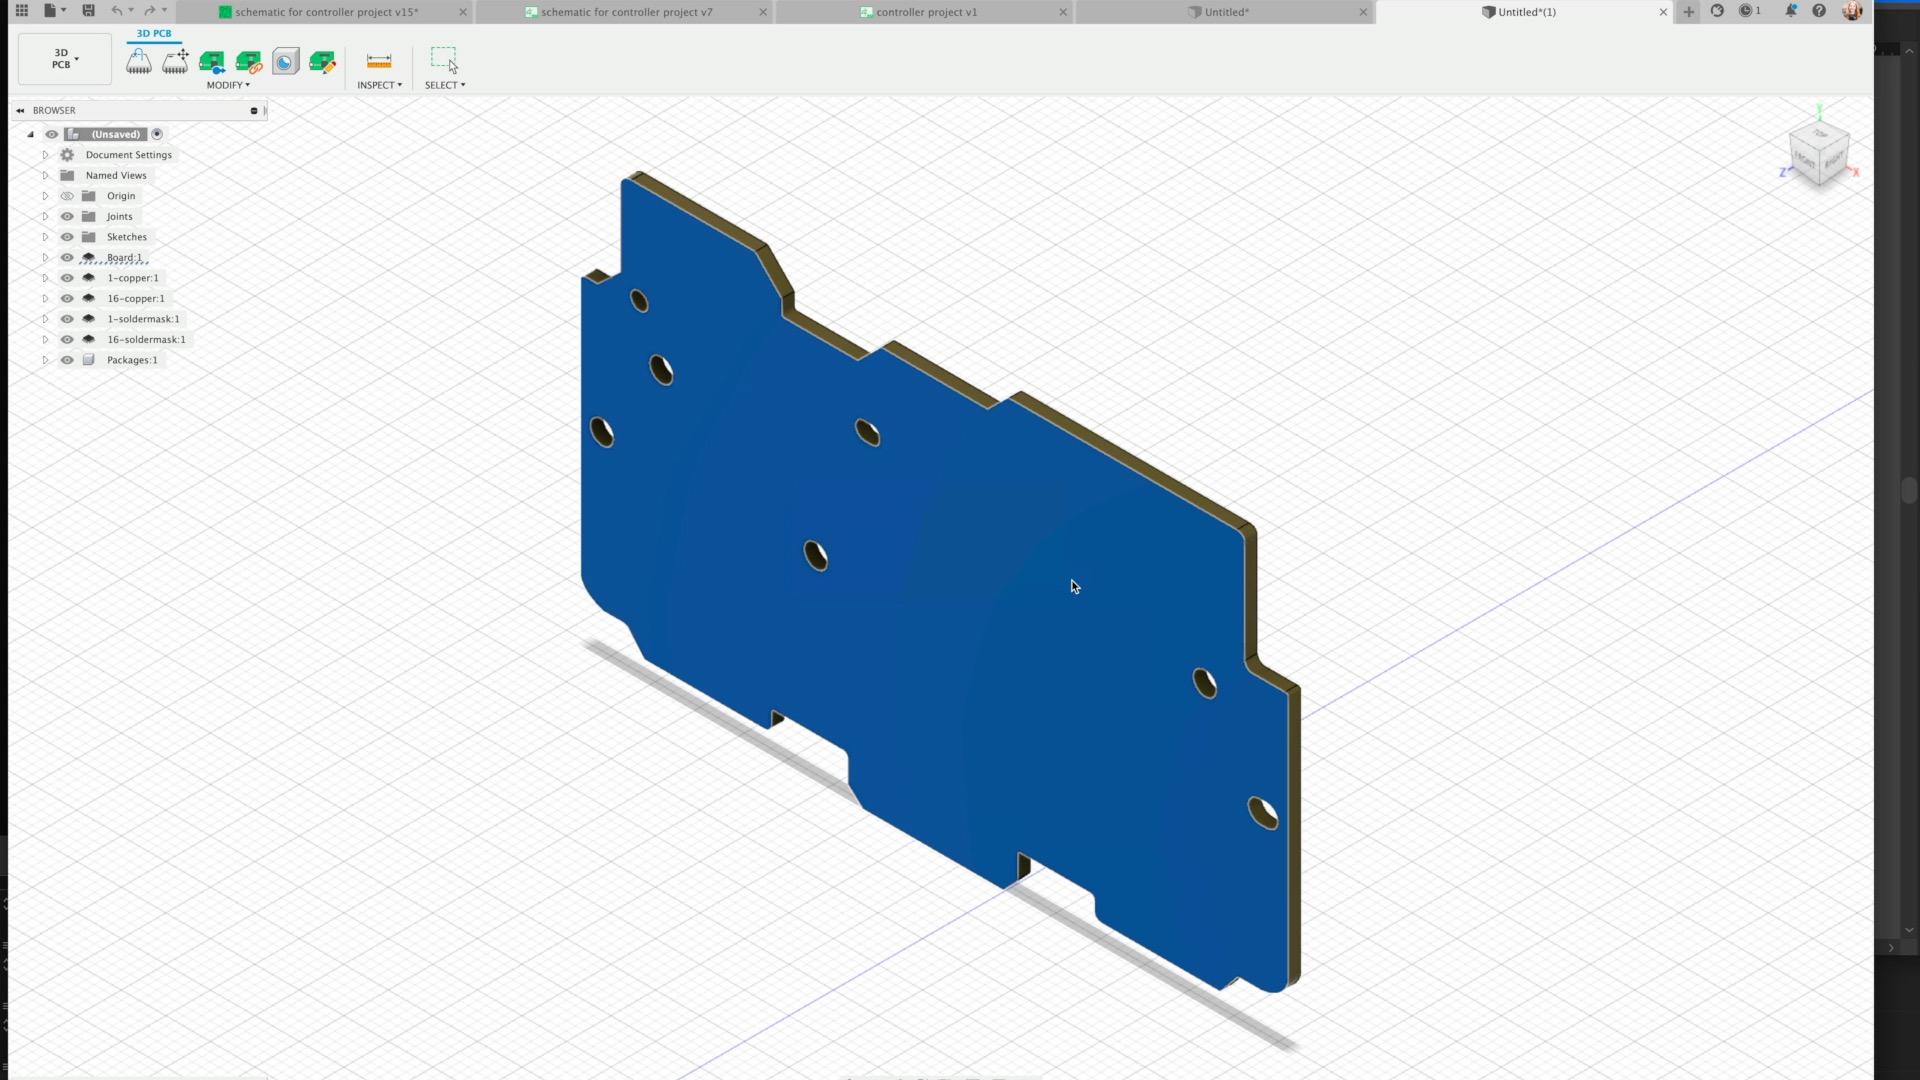Open the 3D PCB workspace dropdown
1920x1080 pixels.
[x=65, y=59]
